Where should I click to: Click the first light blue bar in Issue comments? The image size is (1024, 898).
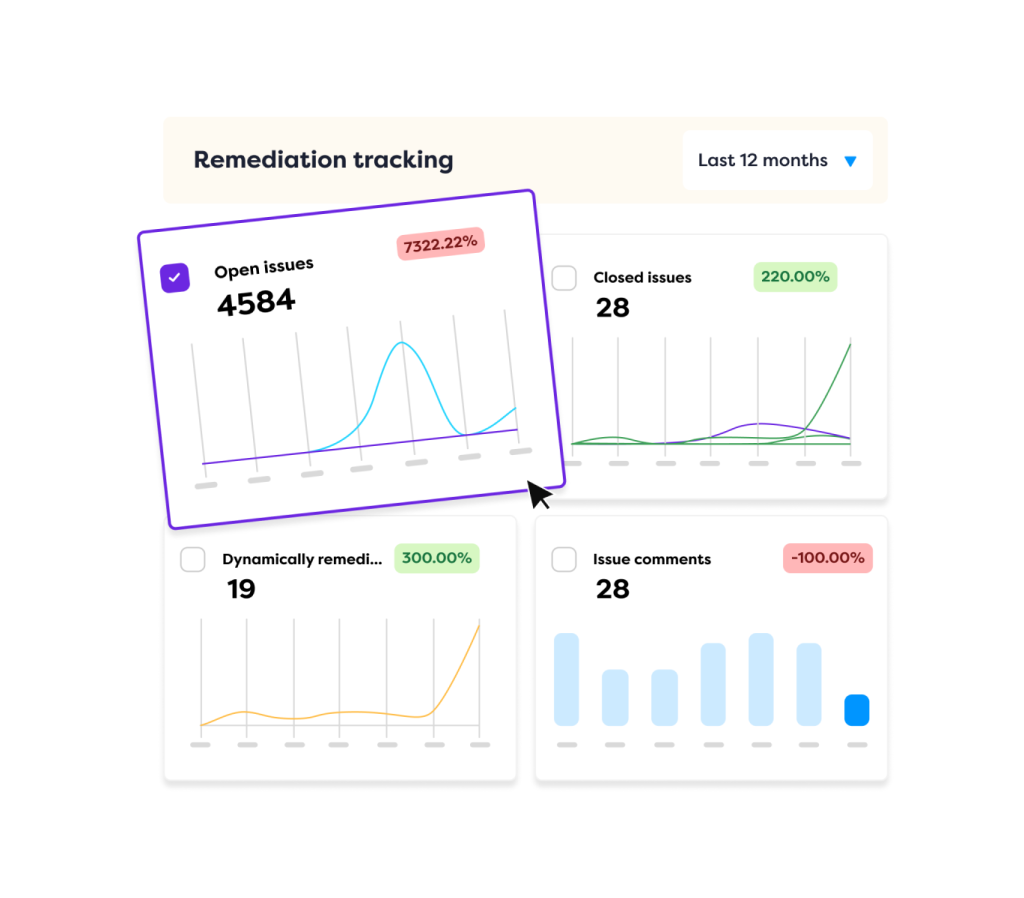[566, 679]
